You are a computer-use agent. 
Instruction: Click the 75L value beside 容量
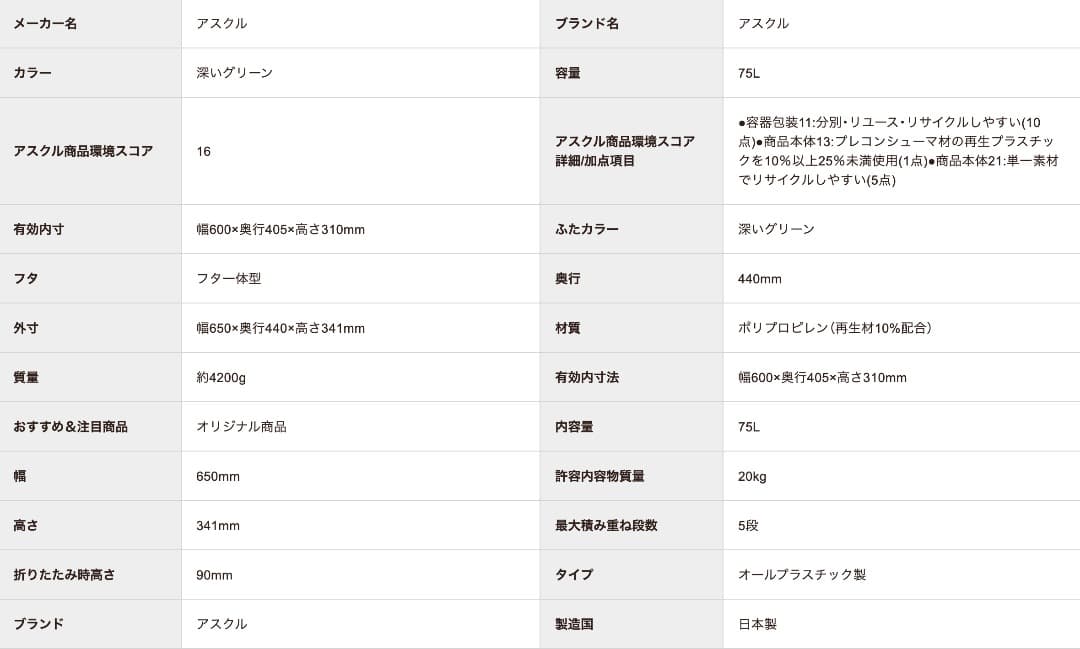coord(749,73)
